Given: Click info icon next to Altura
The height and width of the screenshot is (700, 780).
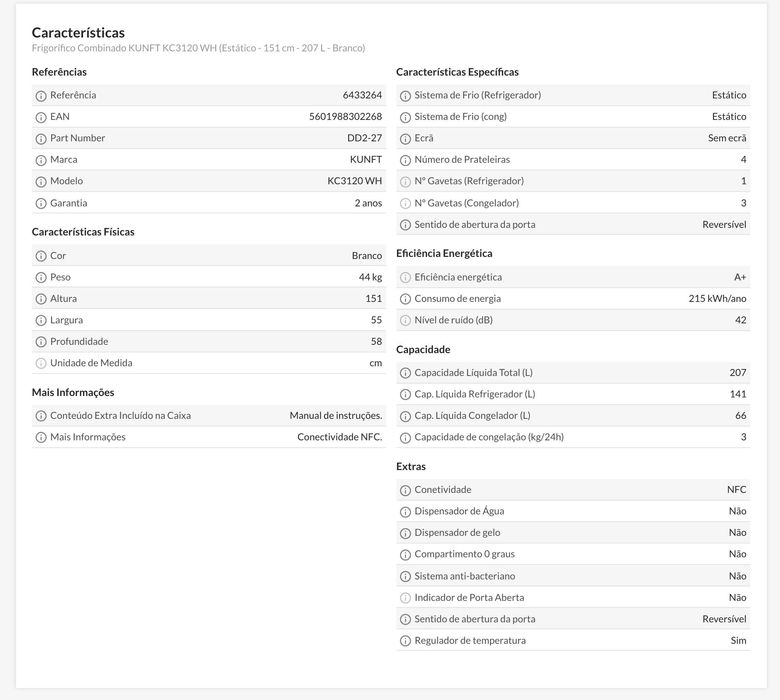Looking at the screenshot, I should (41, 299).
